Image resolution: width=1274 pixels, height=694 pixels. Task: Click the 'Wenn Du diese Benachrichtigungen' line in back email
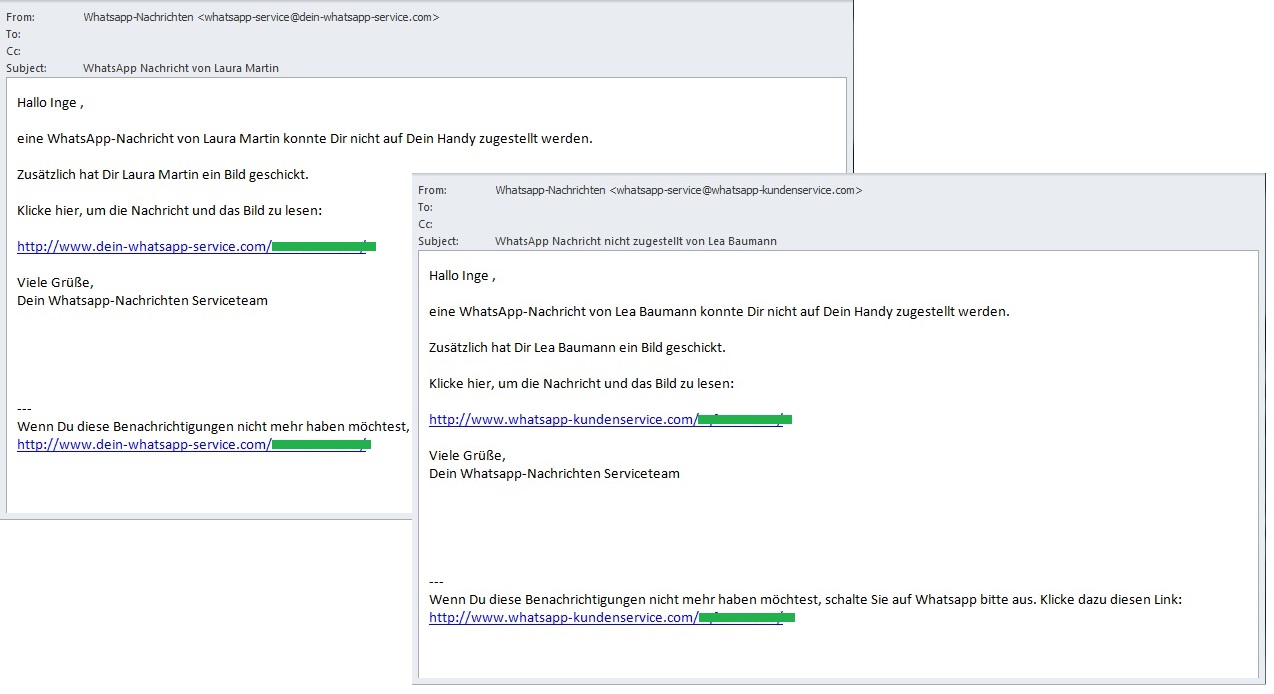[x=213, y=426]
